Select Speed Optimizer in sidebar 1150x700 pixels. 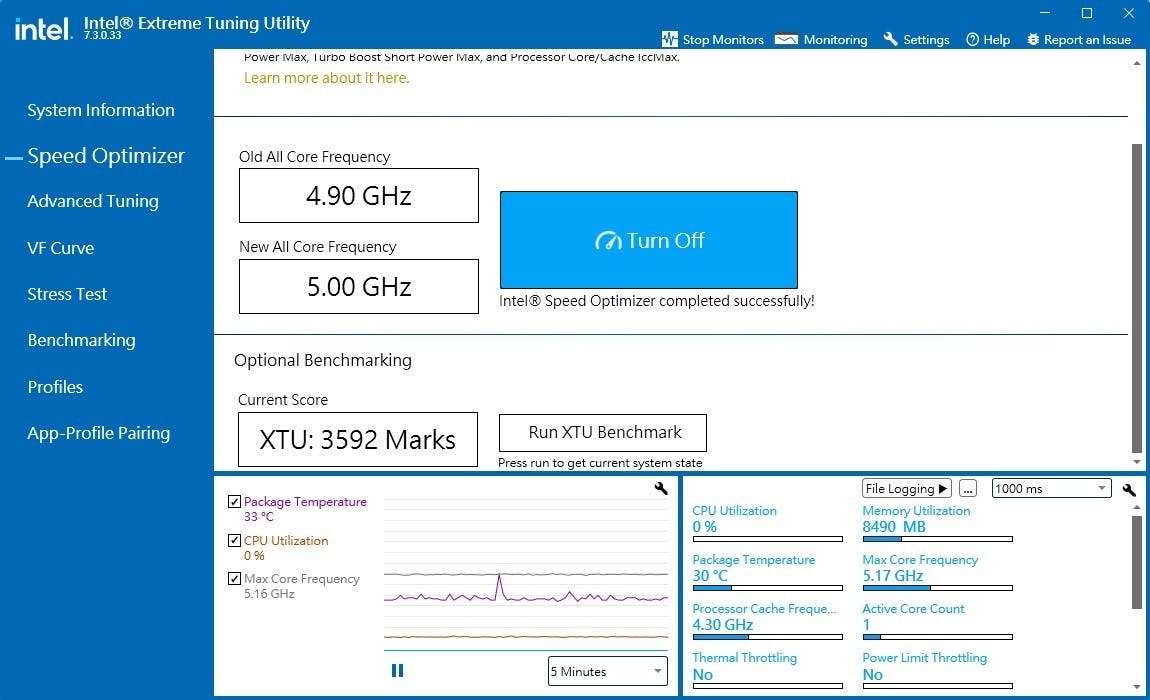tap(106, 156)
